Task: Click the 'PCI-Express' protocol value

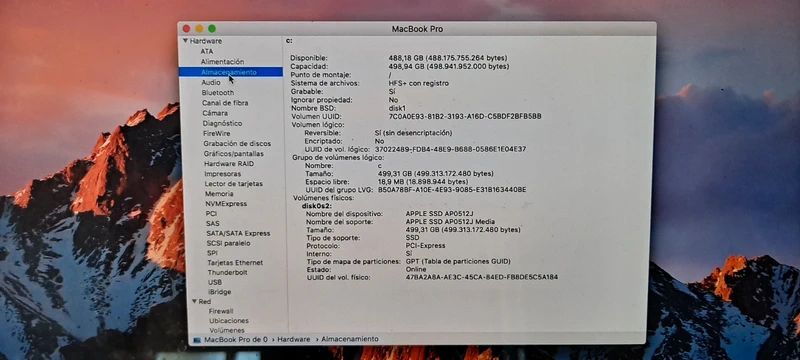Action: click(x=426, y=246)
